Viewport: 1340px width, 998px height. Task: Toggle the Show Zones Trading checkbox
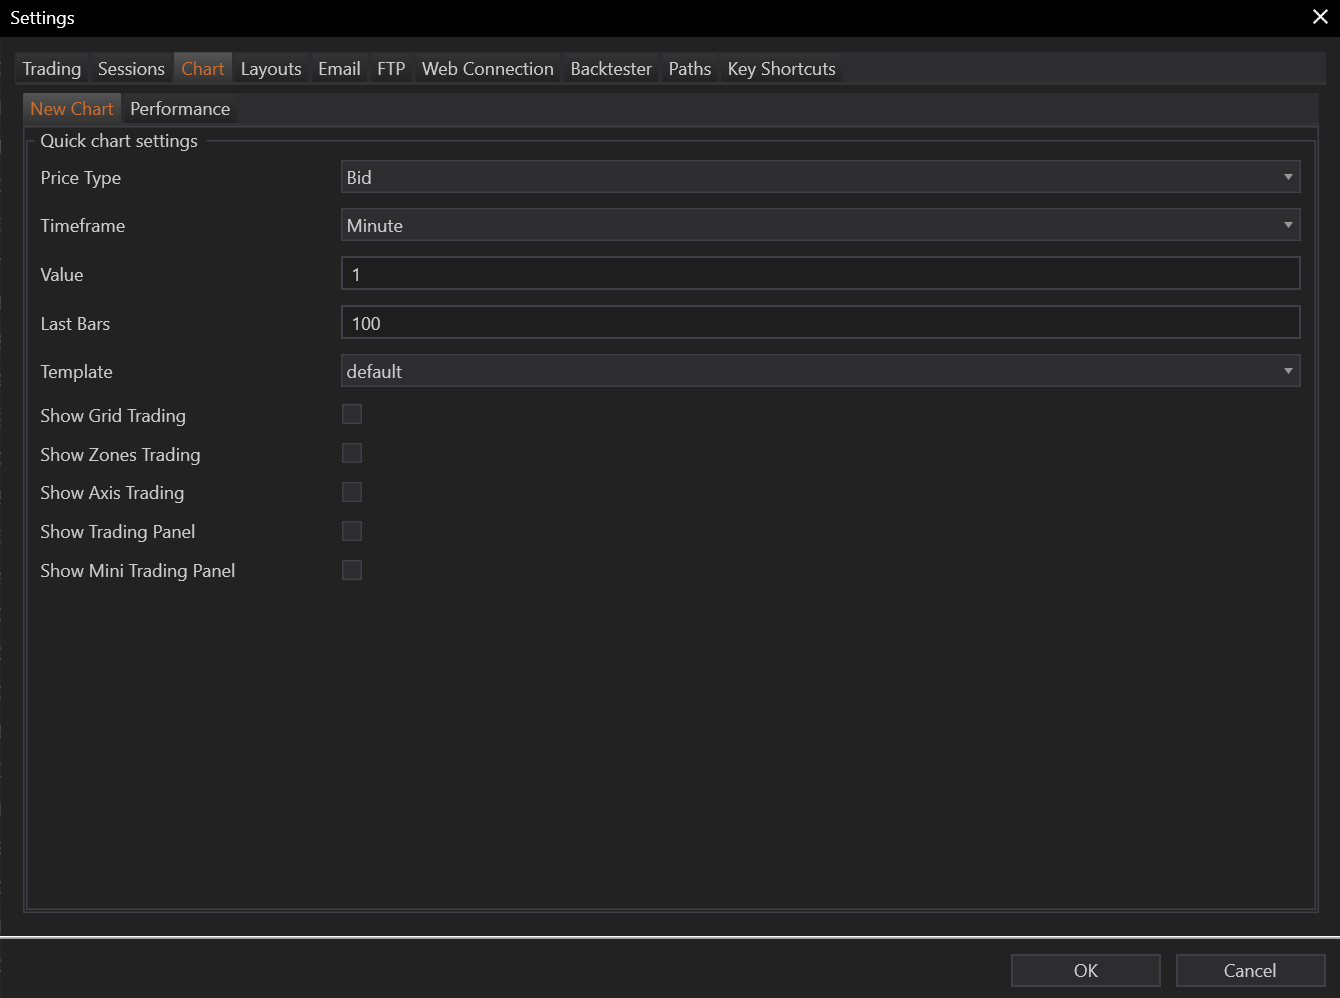352,454
